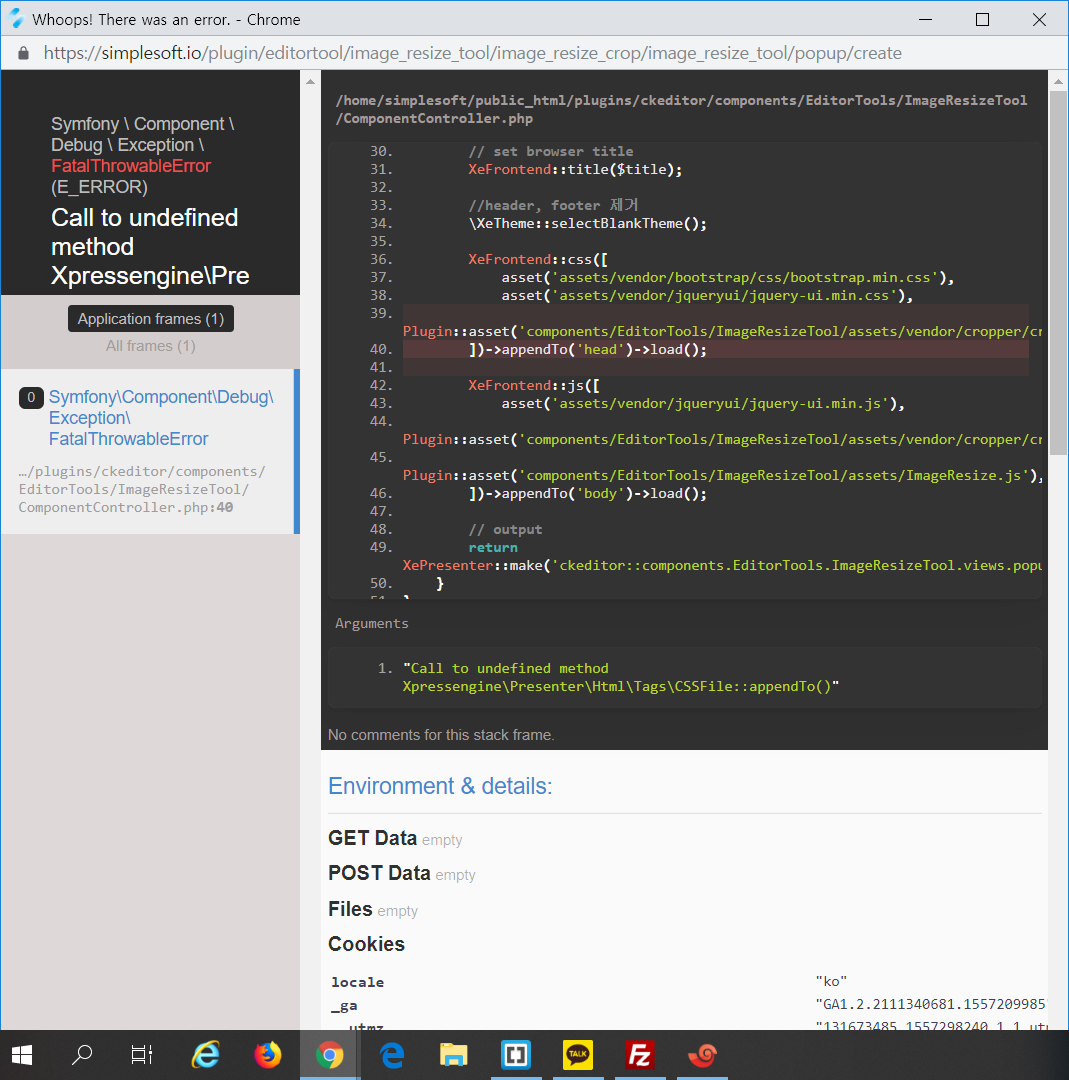
Task: Open File Explorer from taskbar
Action: (454, 1055)
